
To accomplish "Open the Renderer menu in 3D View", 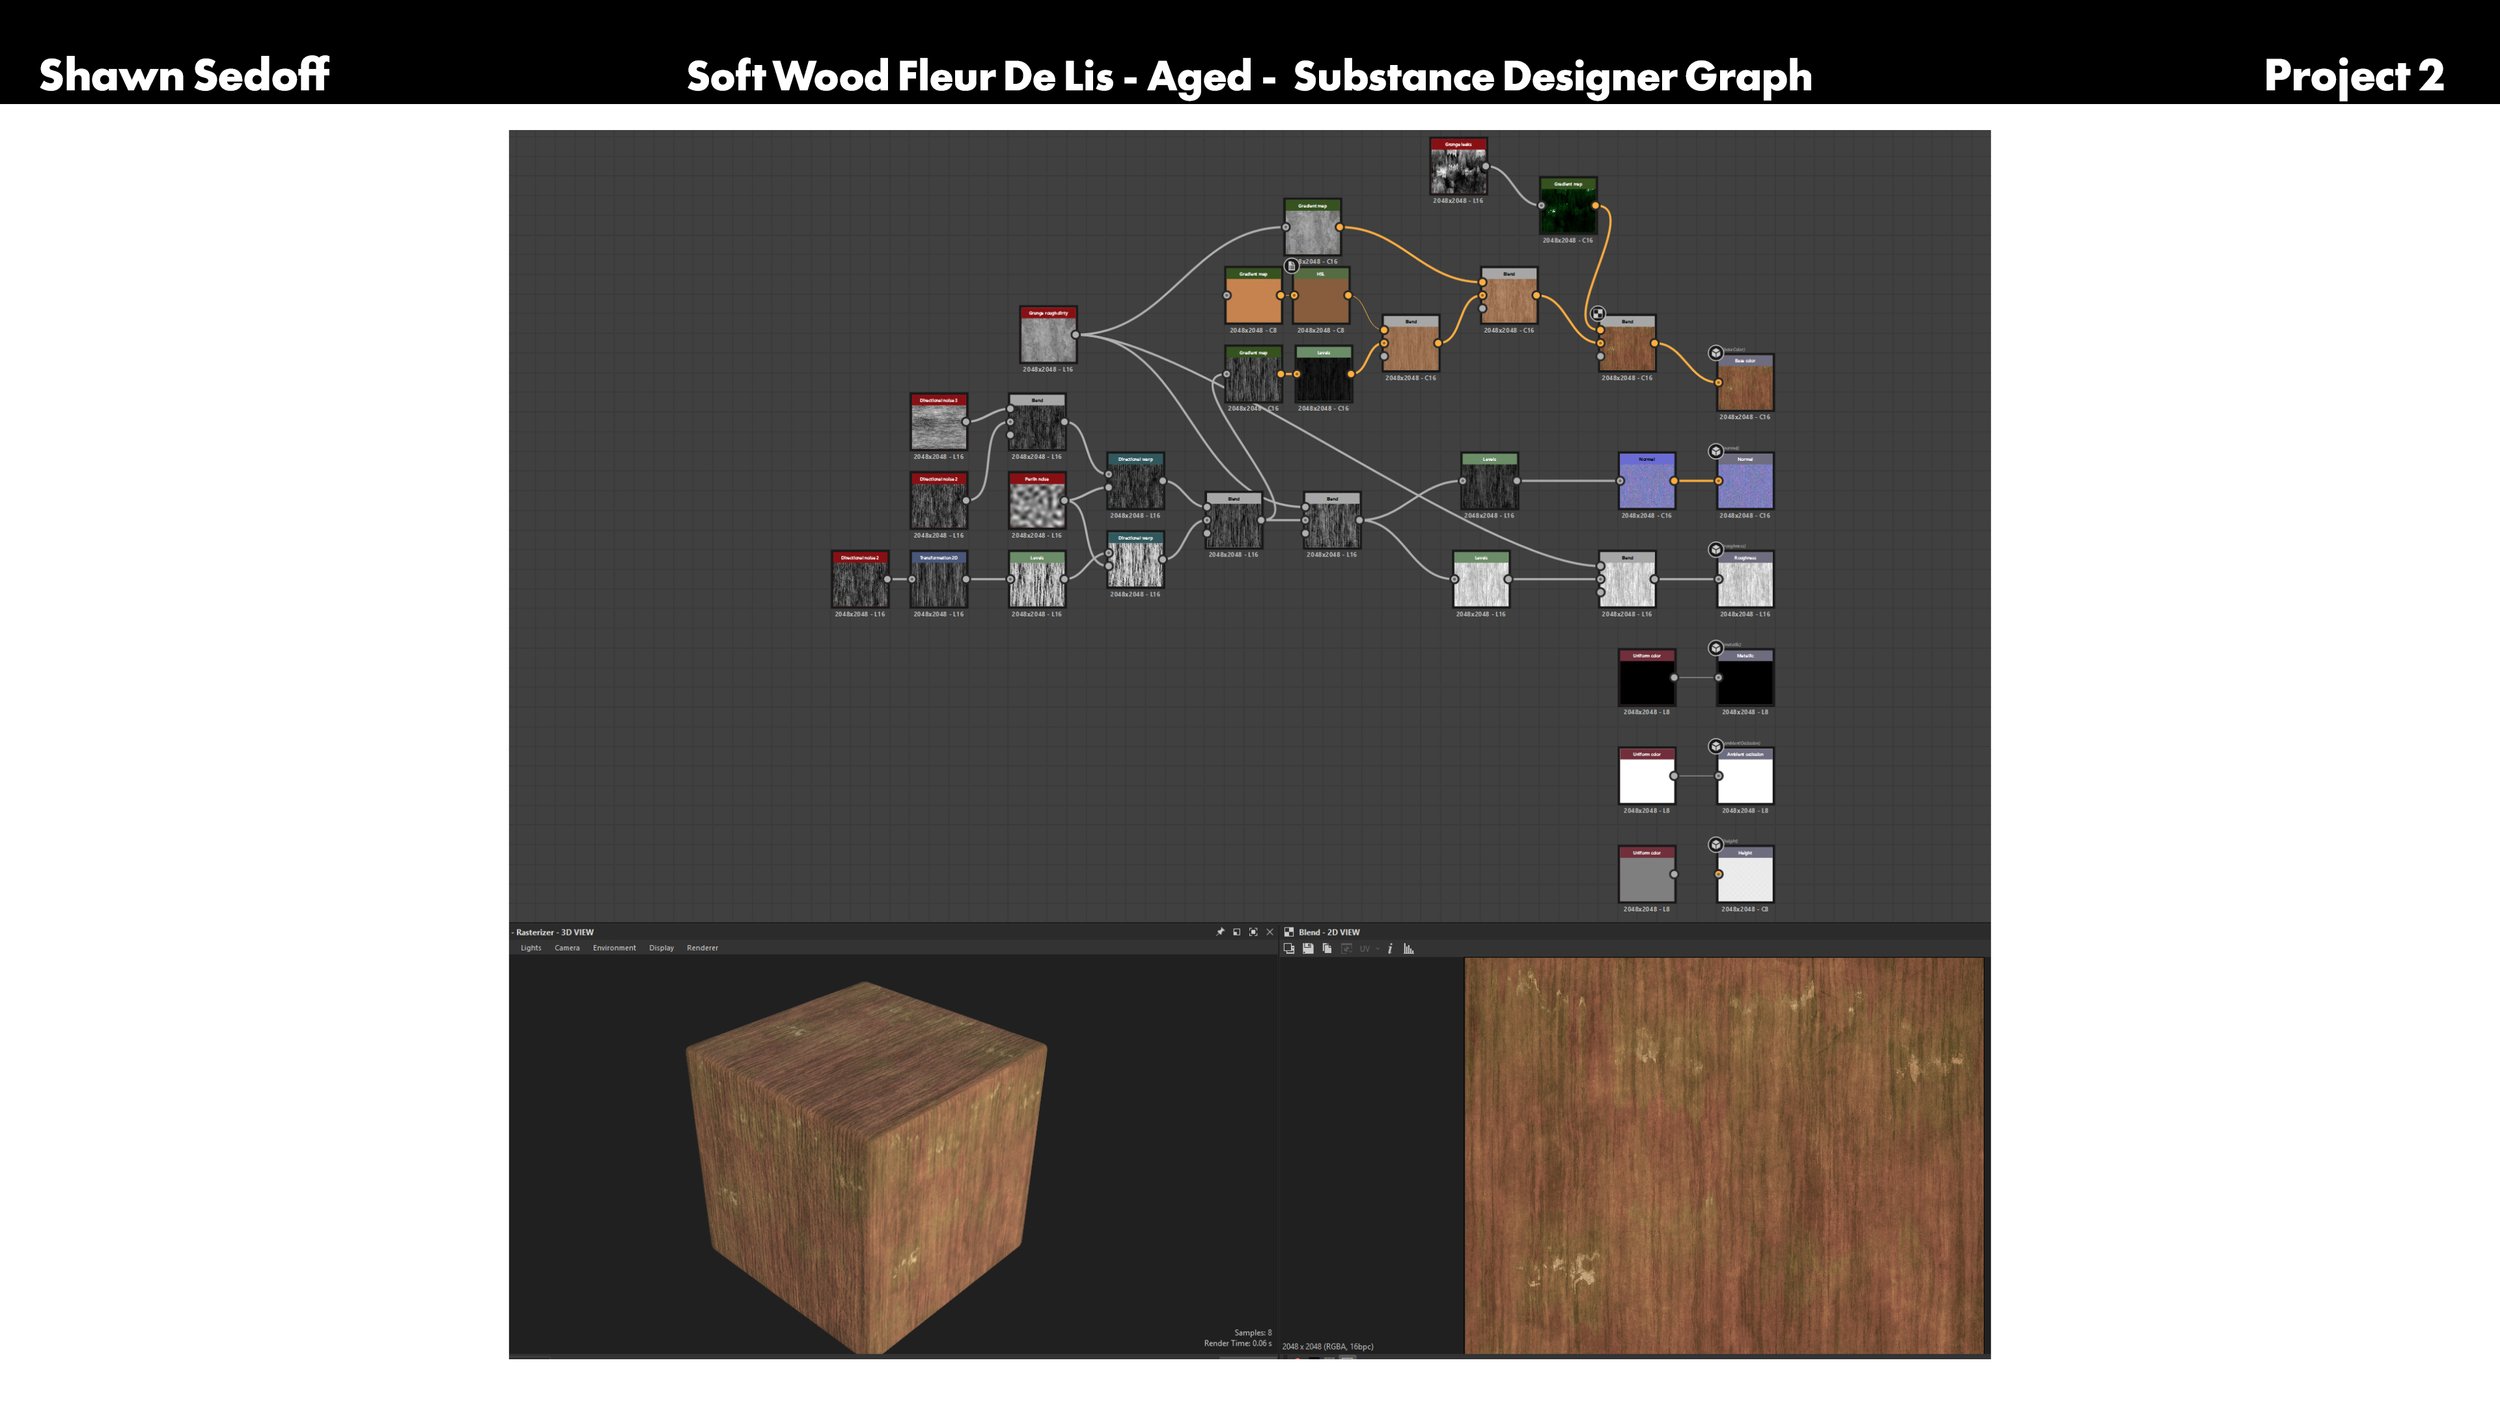I will [x=702, y=948].
